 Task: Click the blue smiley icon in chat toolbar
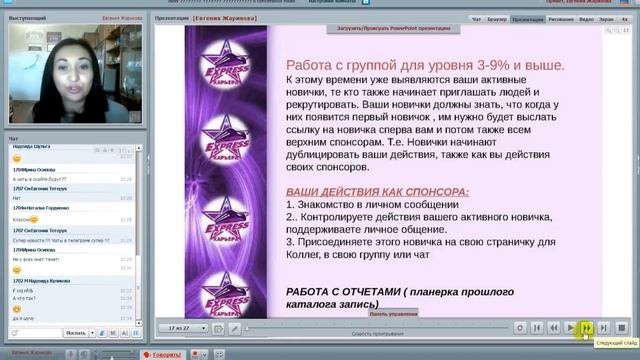(x=102, y=333)
